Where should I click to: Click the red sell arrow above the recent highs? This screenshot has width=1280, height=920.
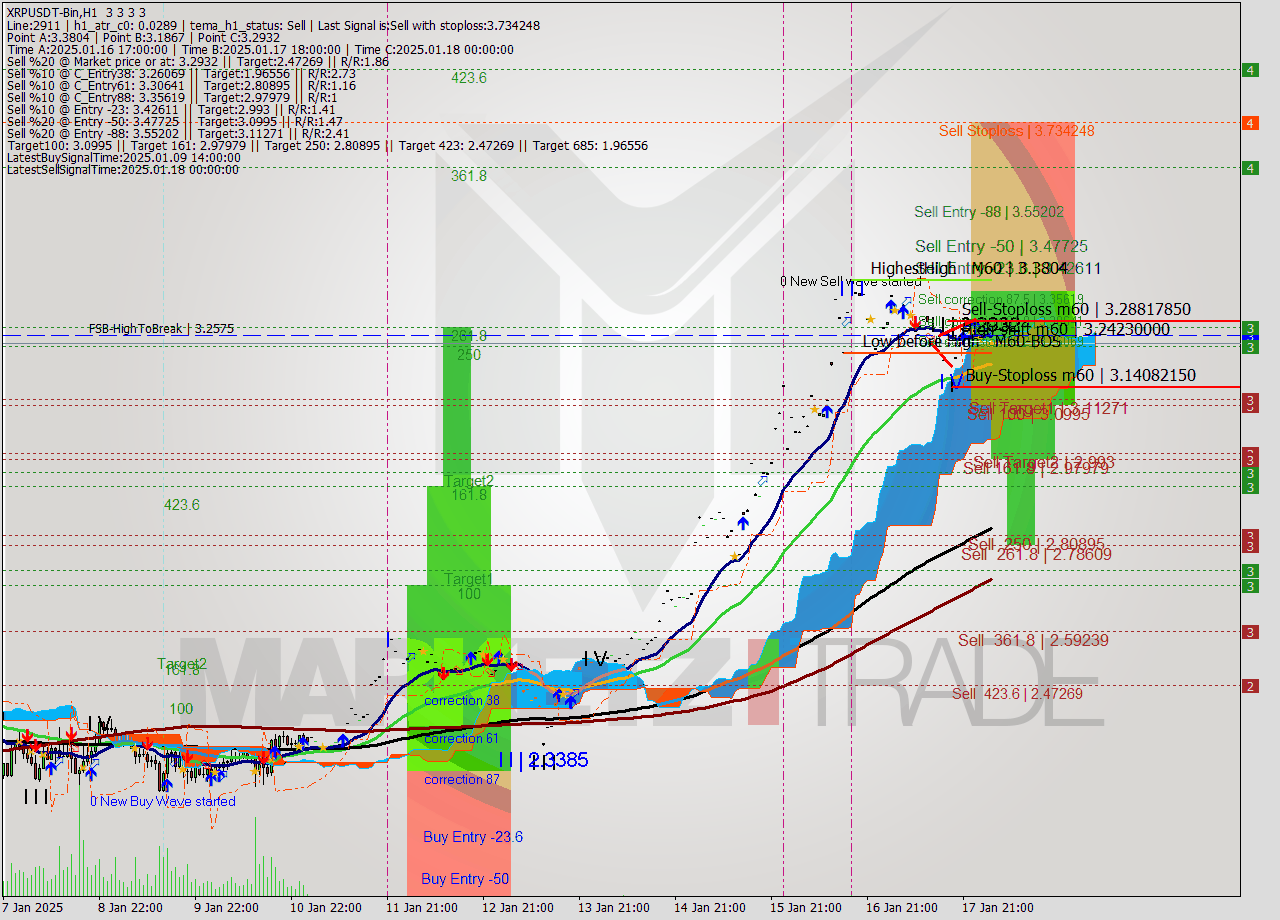coord(915,319)
